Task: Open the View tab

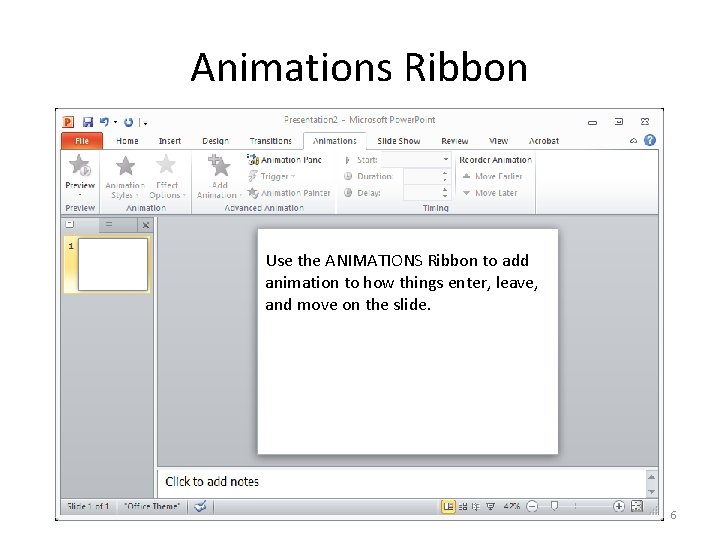Action: (498, 141)
